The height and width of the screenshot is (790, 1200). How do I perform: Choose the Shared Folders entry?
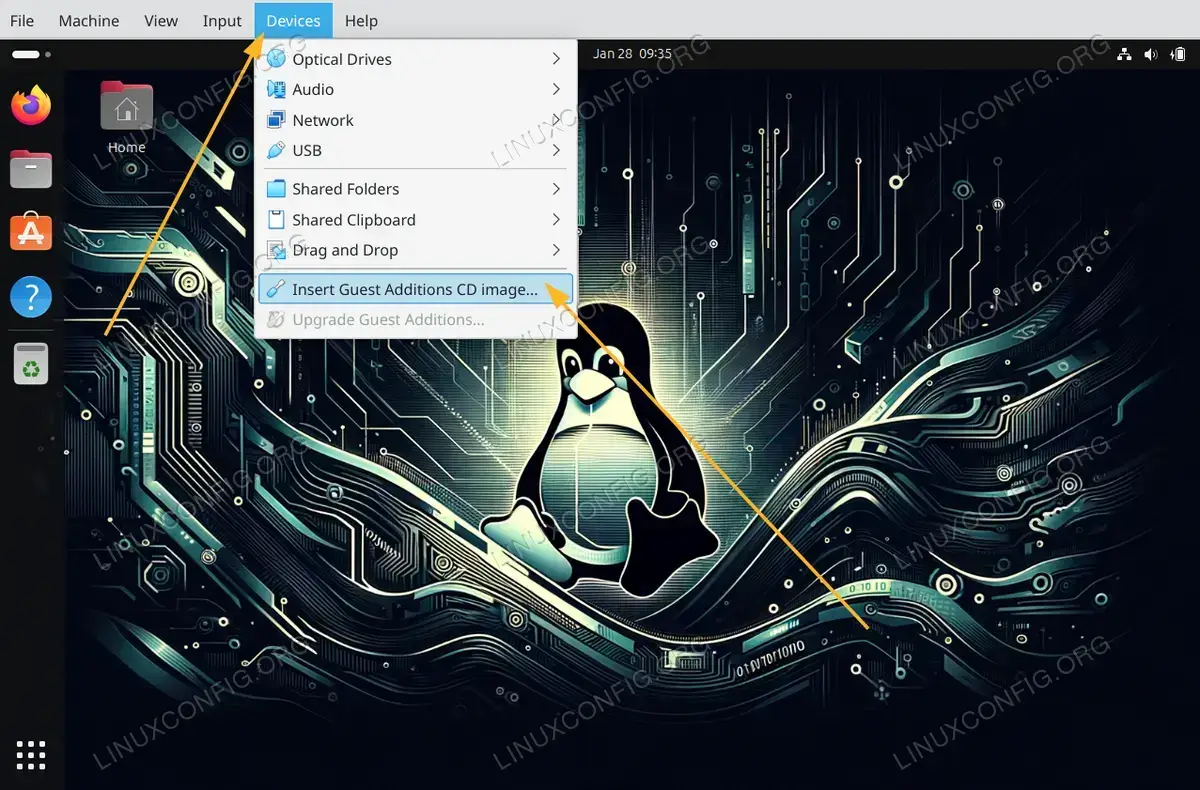(416, 189)
